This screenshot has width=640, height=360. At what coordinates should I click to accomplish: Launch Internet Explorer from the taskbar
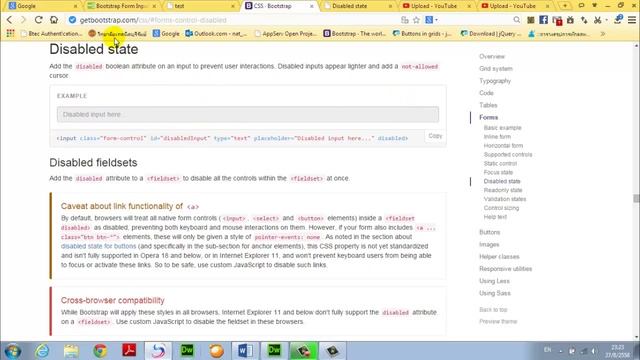coord(42,351)
